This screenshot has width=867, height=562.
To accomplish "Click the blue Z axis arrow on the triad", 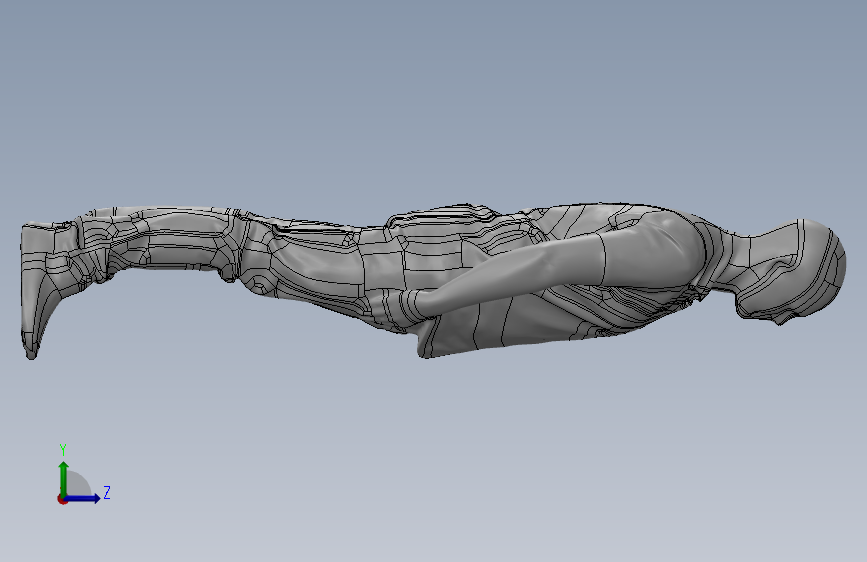I will pyautogui.click(x=82, y=498).
